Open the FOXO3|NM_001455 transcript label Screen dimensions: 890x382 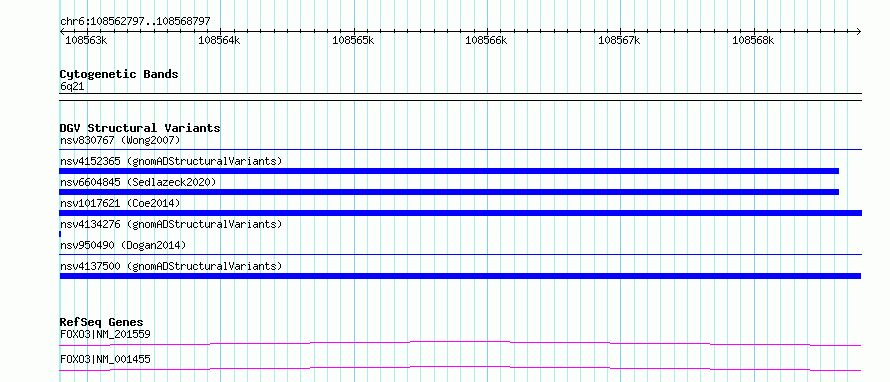click(106, 359)
